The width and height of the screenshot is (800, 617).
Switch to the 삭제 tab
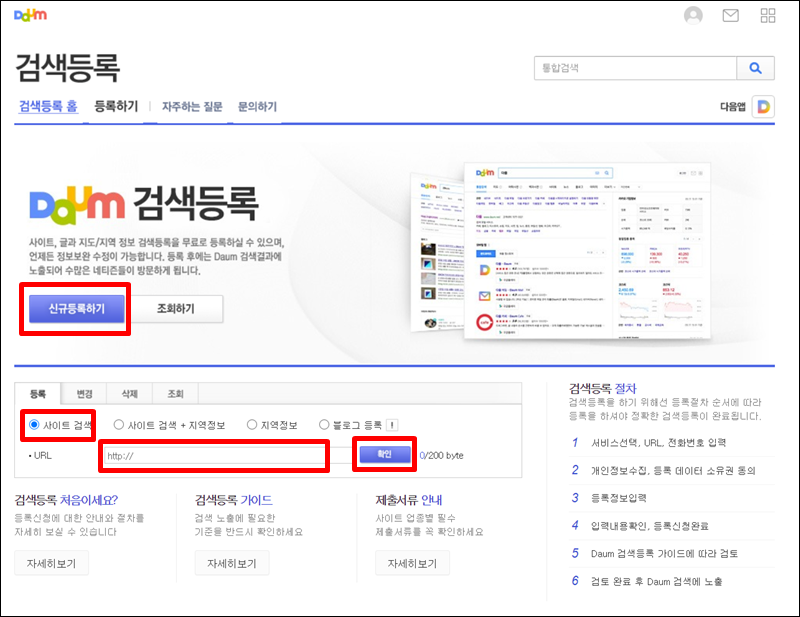point(130,393)
